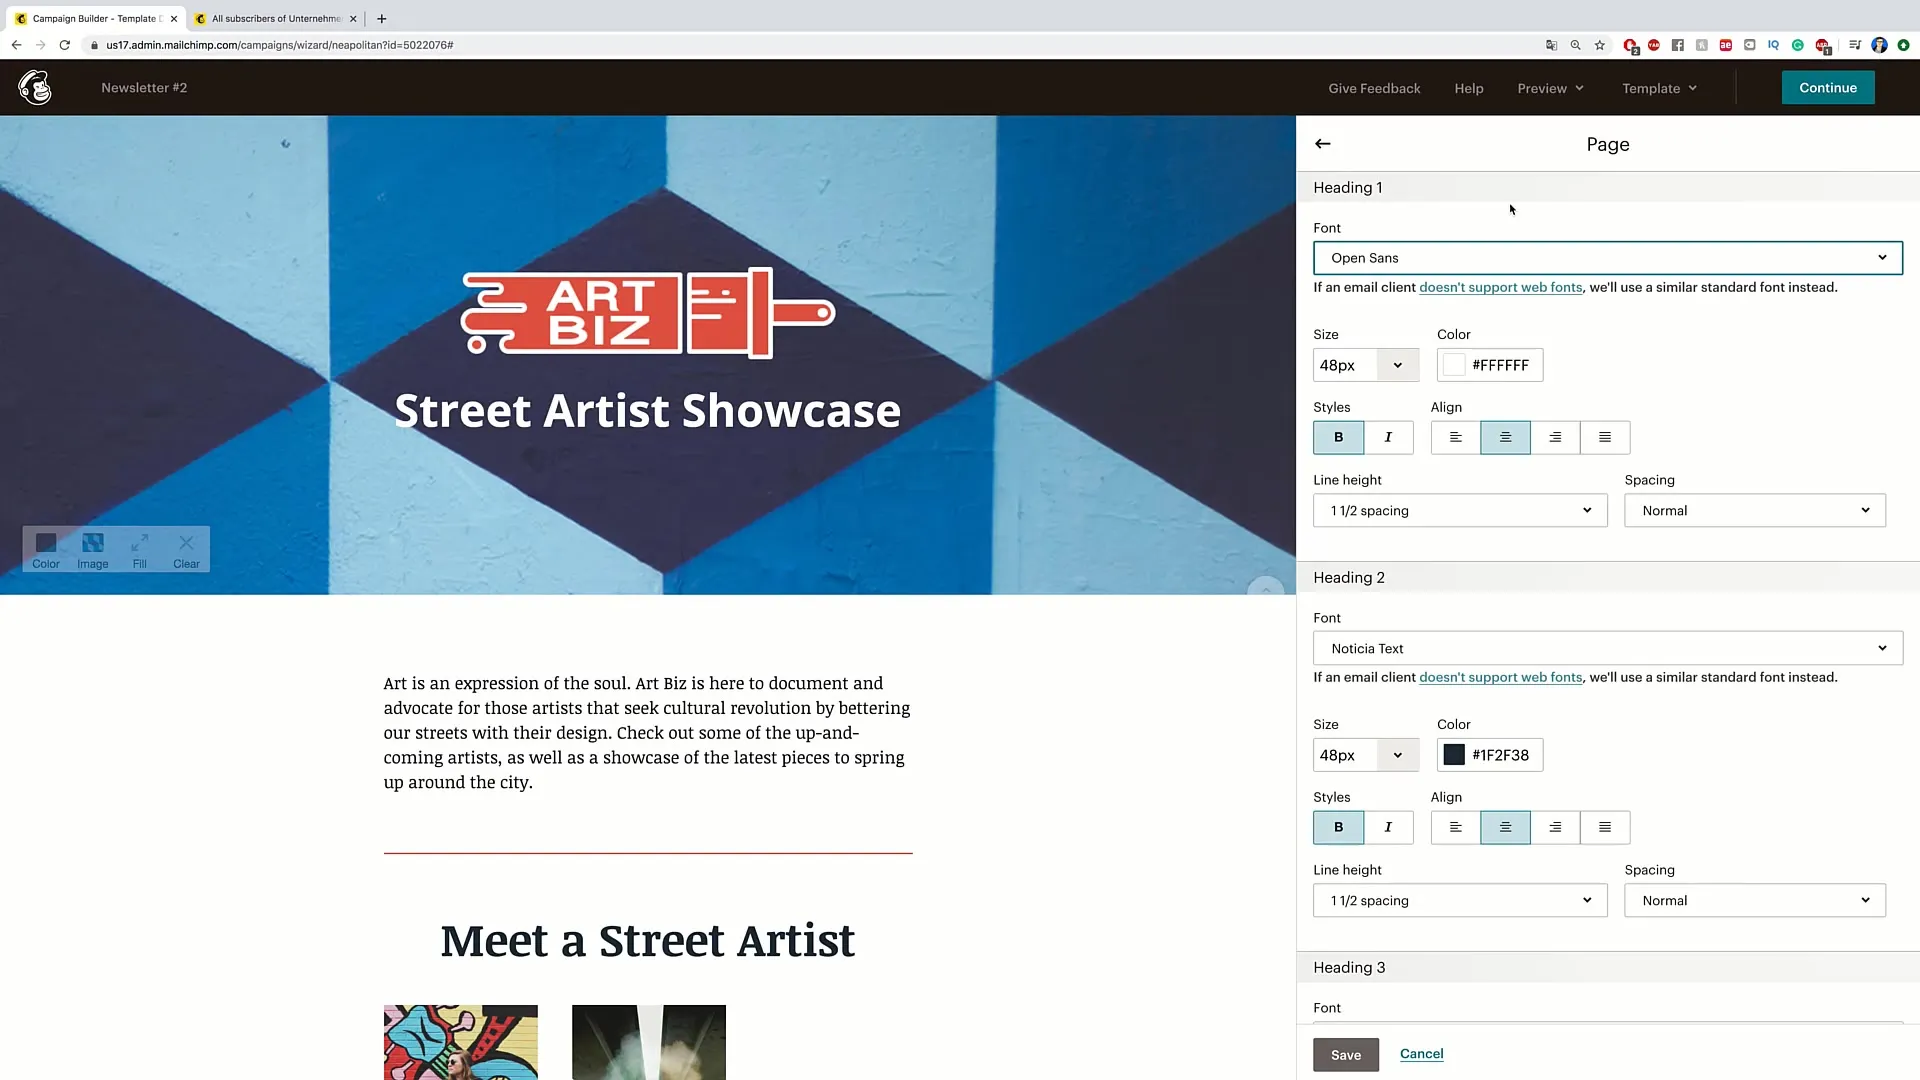The image size is (1920, 1080).
Task: Select center align icon for Heading 1
Action: (x=1505, y=436)
